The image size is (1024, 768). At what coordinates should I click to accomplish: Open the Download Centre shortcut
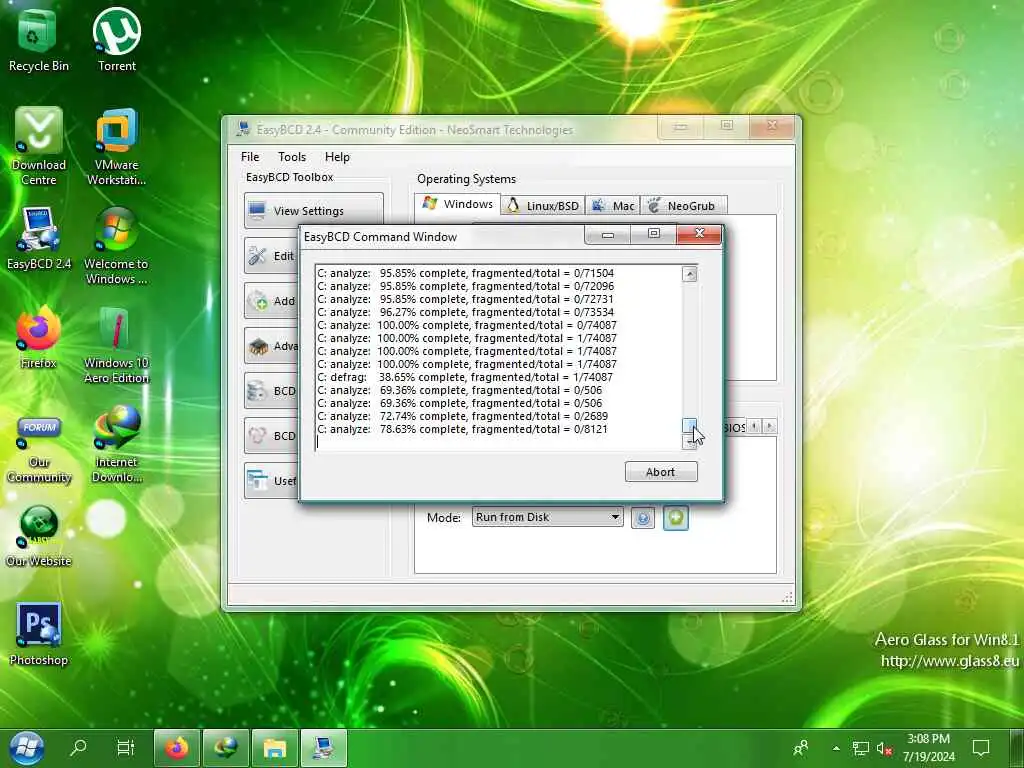pos(39,146)
